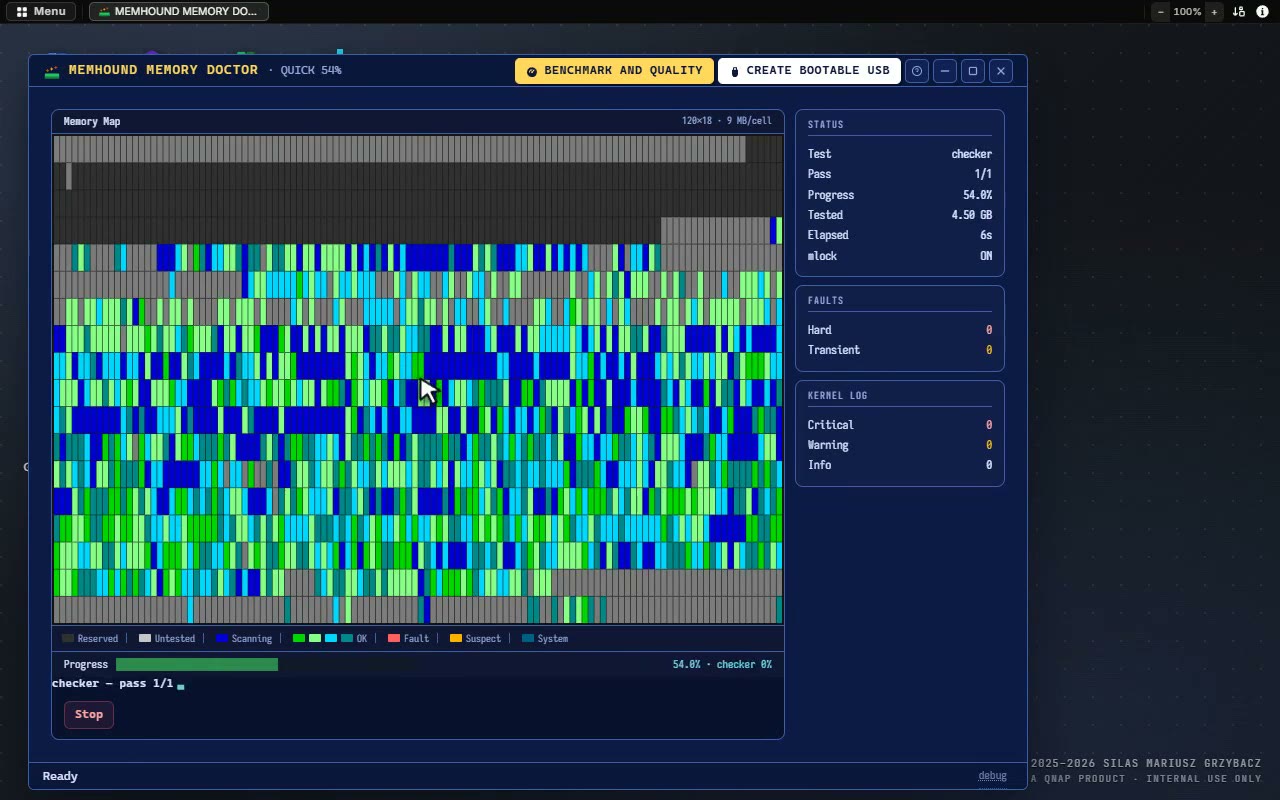Click the Critical kernel log count
Viewport: 1280px width, 800px height.
click(x=989, y=425)
